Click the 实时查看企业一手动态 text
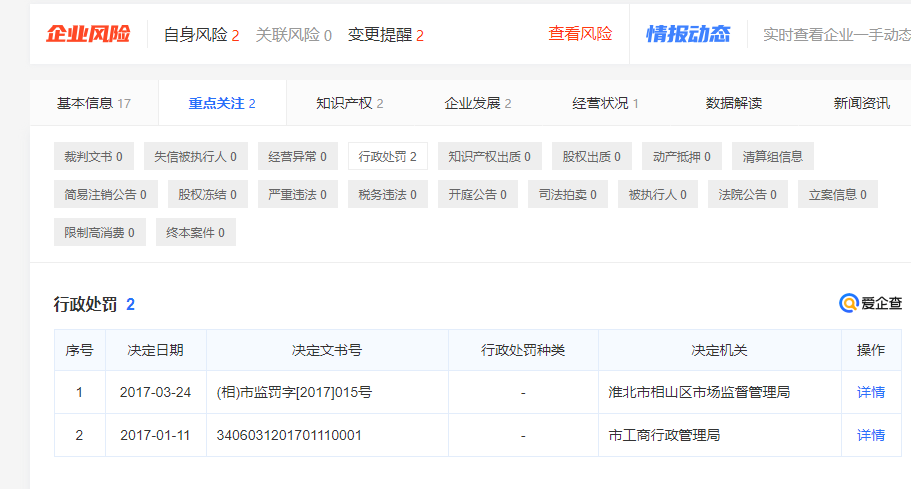Screen dimensions: 911x489 tap(837, 35)
